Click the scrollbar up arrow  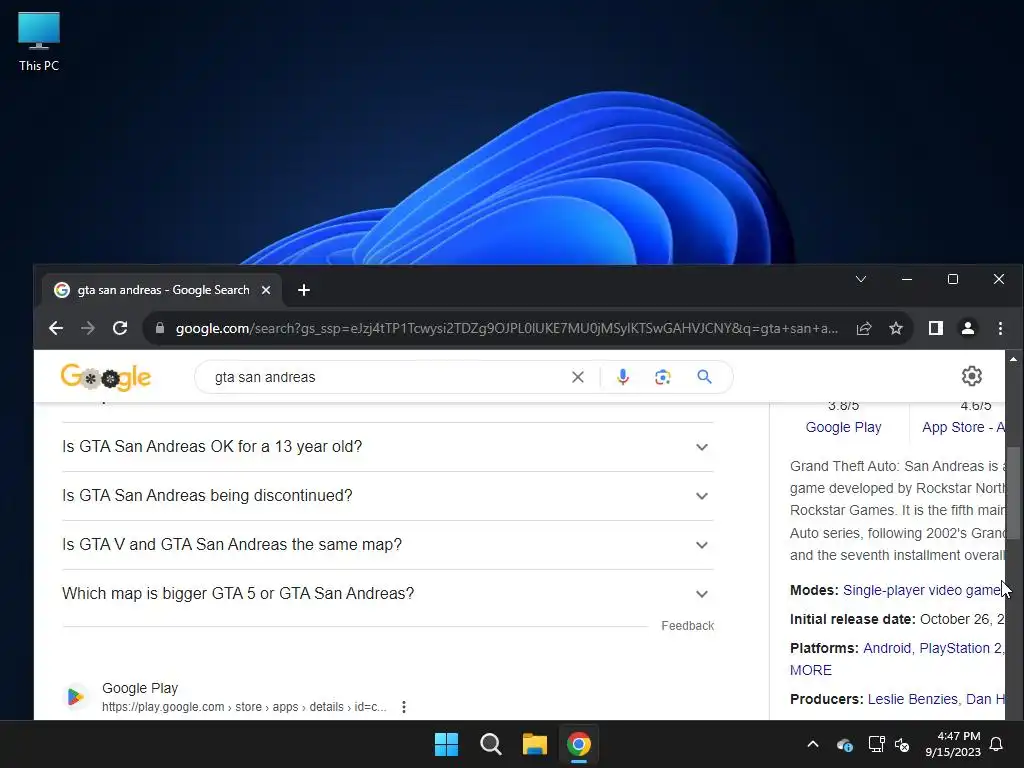coord(1013,359)
